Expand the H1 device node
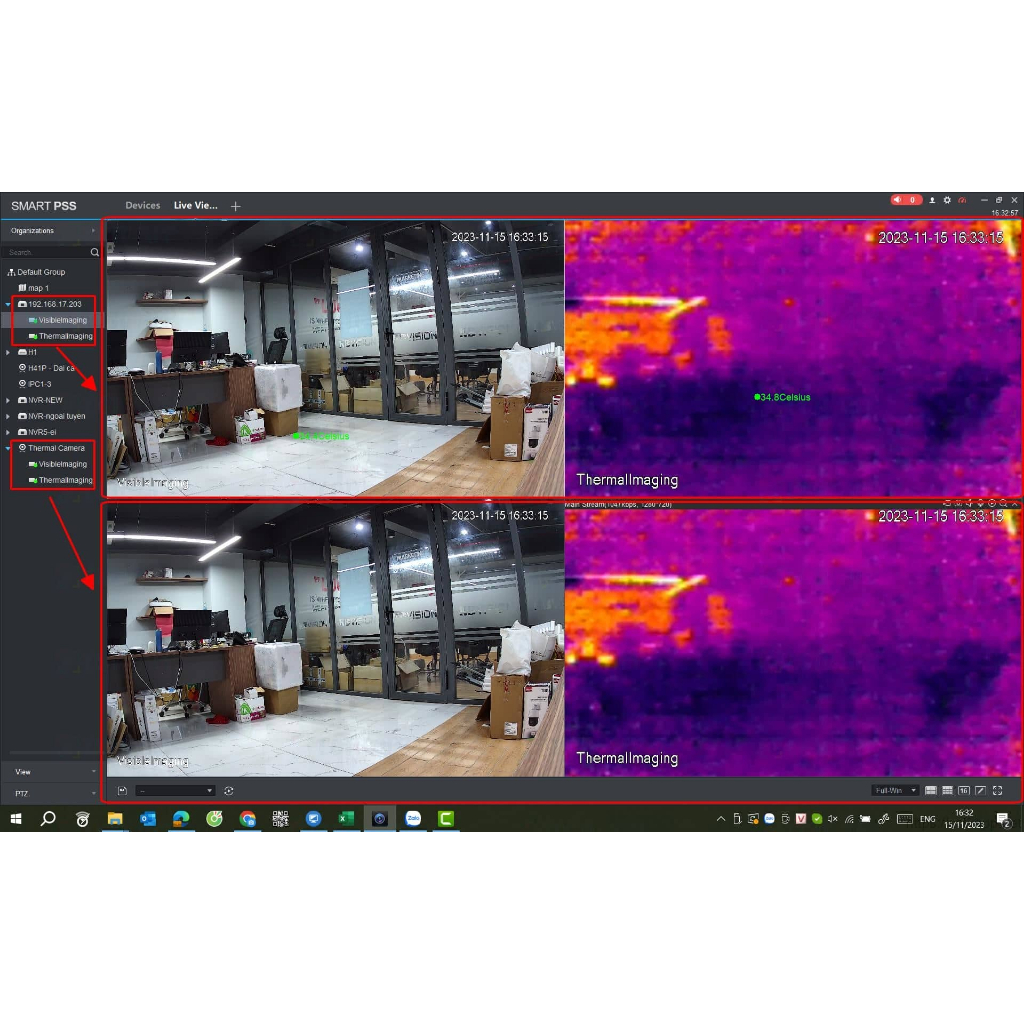Image resolution: width=1024 pixels, height=1024 pixels. (8, 352)
